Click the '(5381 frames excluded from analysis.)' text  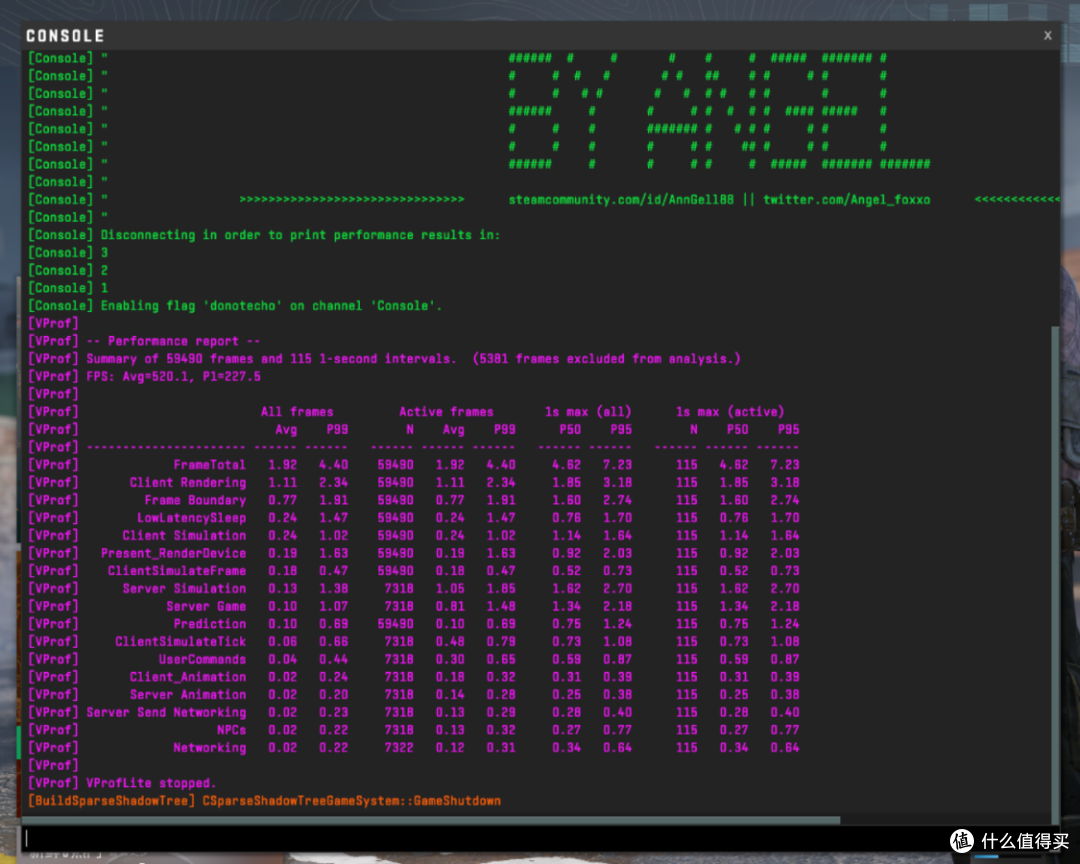point(606,359)
